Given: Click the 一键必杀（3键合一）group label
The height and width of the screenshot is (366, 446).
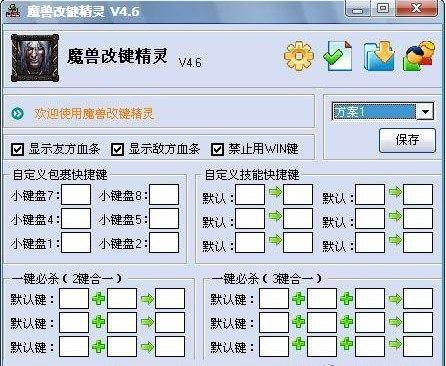Looking at the screenshot, I should 267,278.
